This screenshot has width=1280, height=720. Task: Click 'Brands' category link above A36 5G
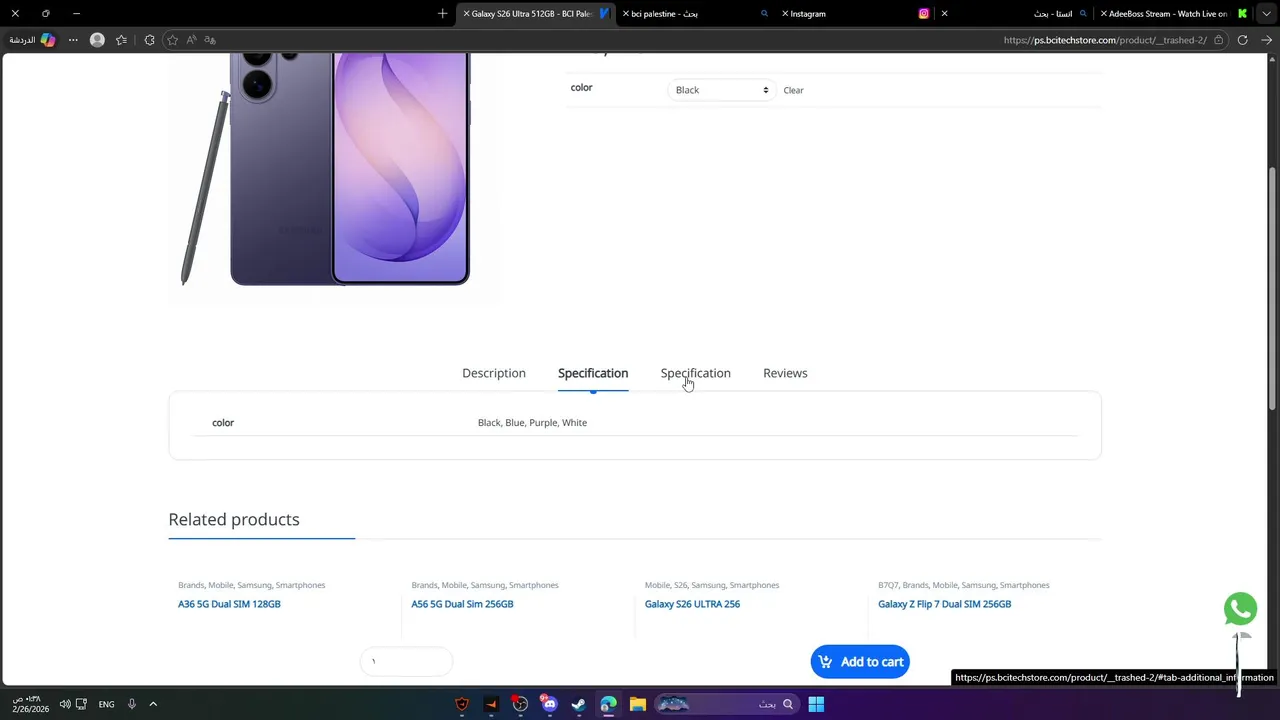click(x=191, y=585)
